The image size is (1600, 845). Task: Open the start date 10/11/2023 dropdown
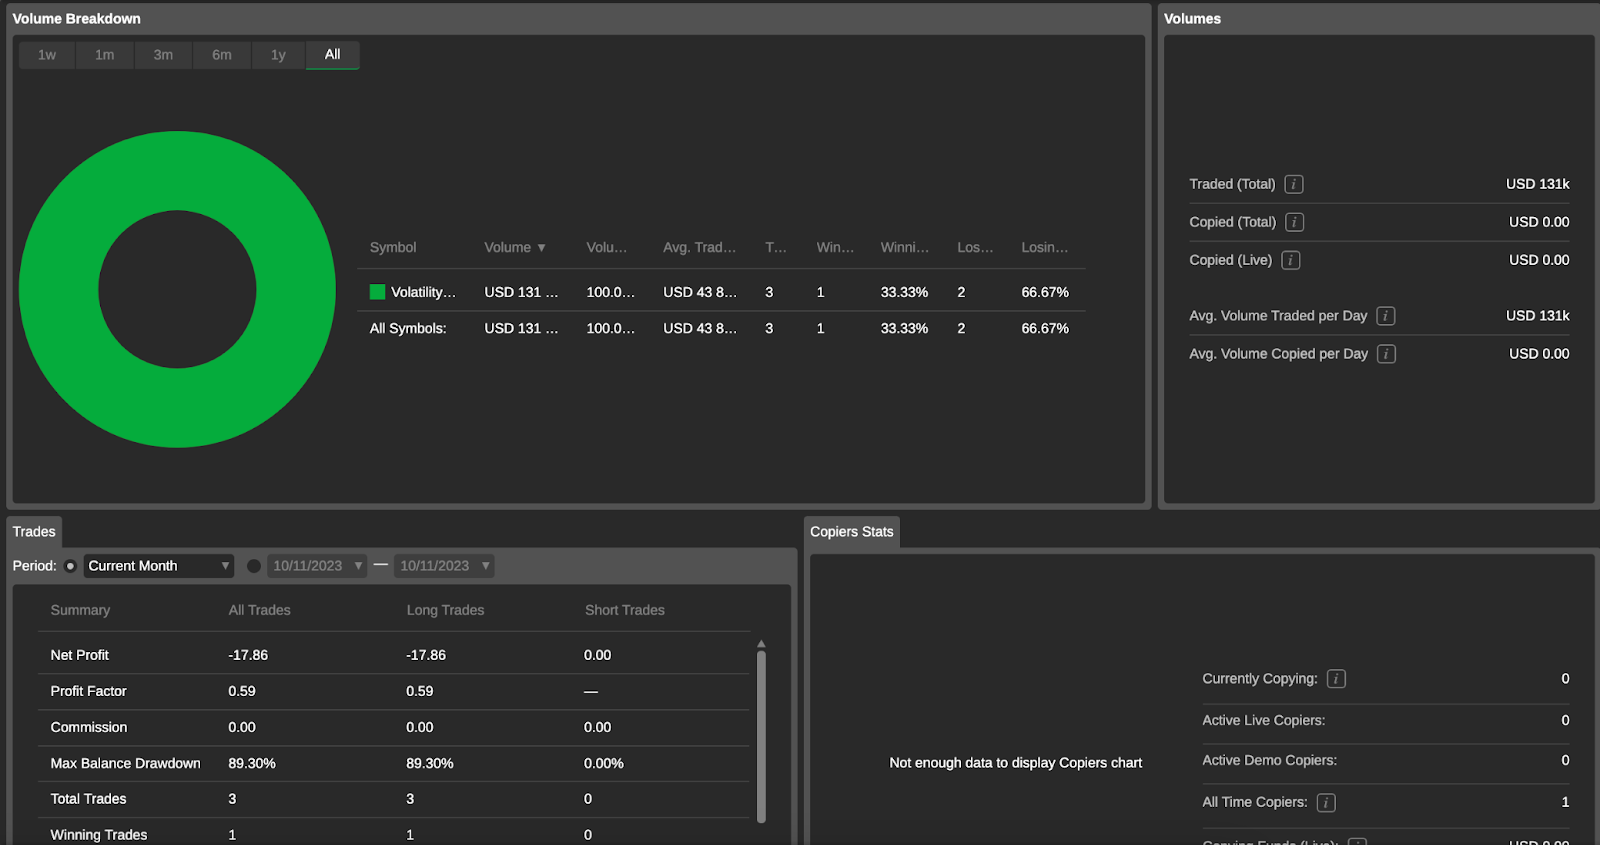click(x=316, y=566)
